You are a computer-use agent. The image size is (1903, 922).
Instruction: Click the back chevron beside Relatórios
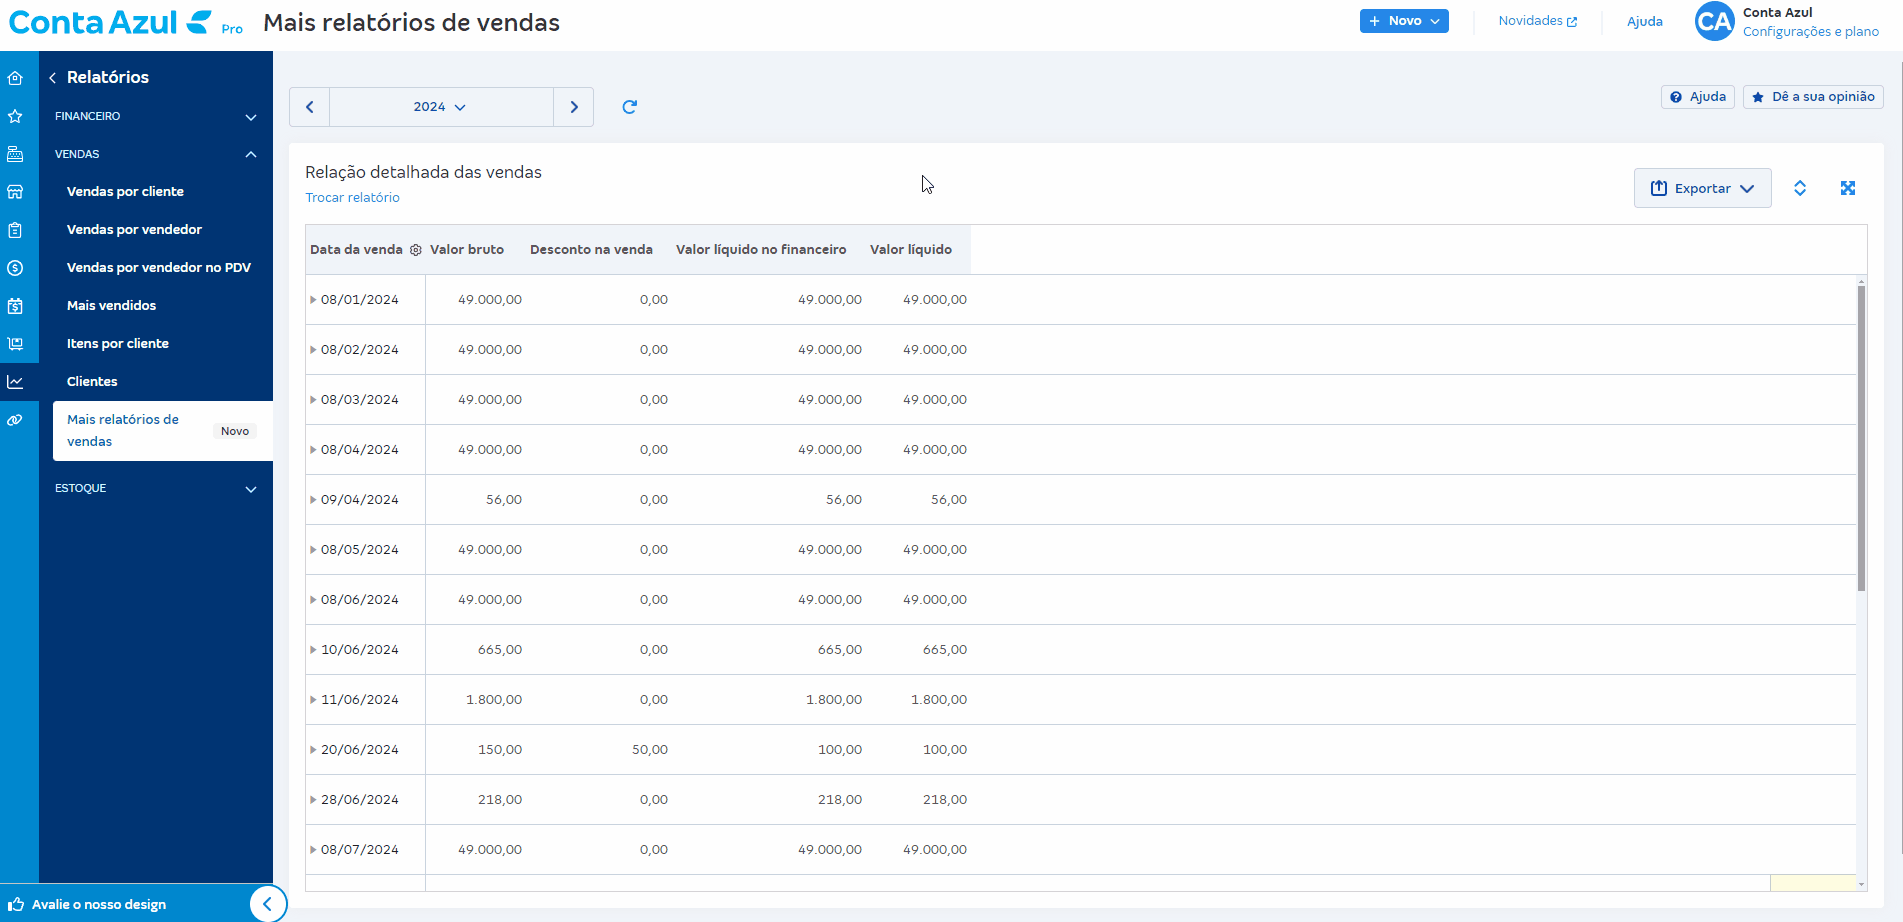pyautogui.click(x=52, y=78)
